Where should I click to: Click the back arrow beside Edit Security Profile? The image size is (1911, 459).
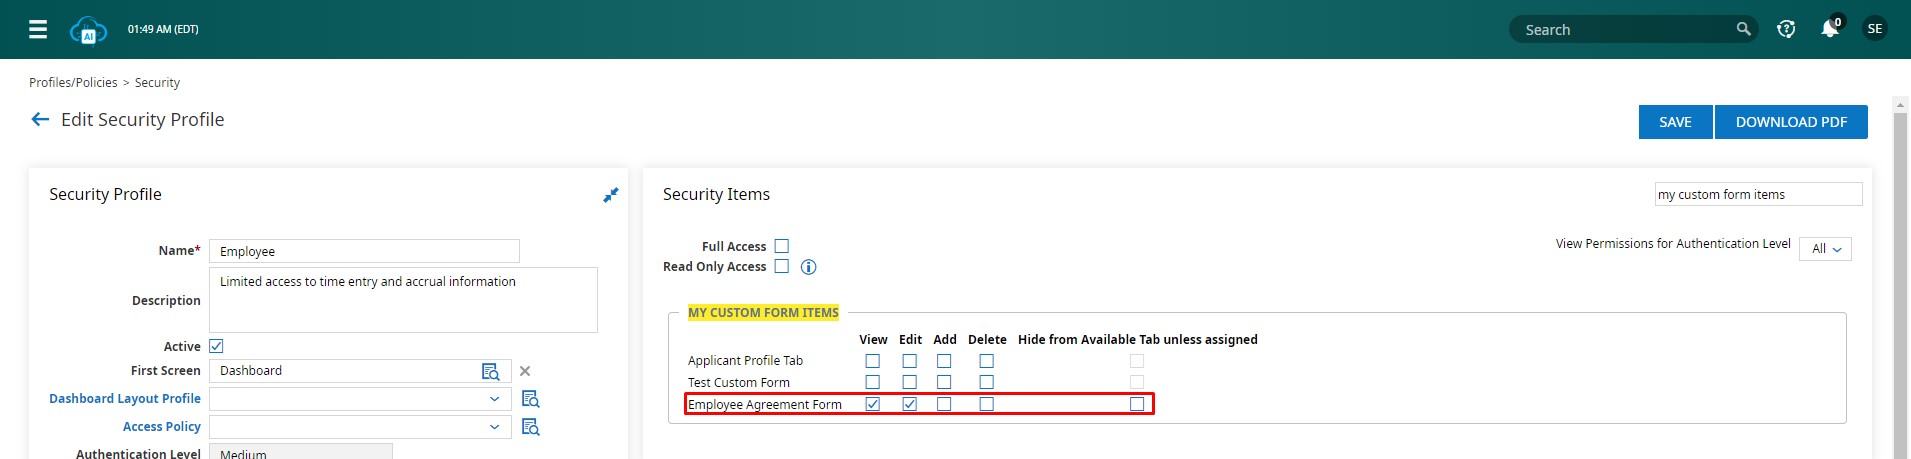[x=40, y=119]
